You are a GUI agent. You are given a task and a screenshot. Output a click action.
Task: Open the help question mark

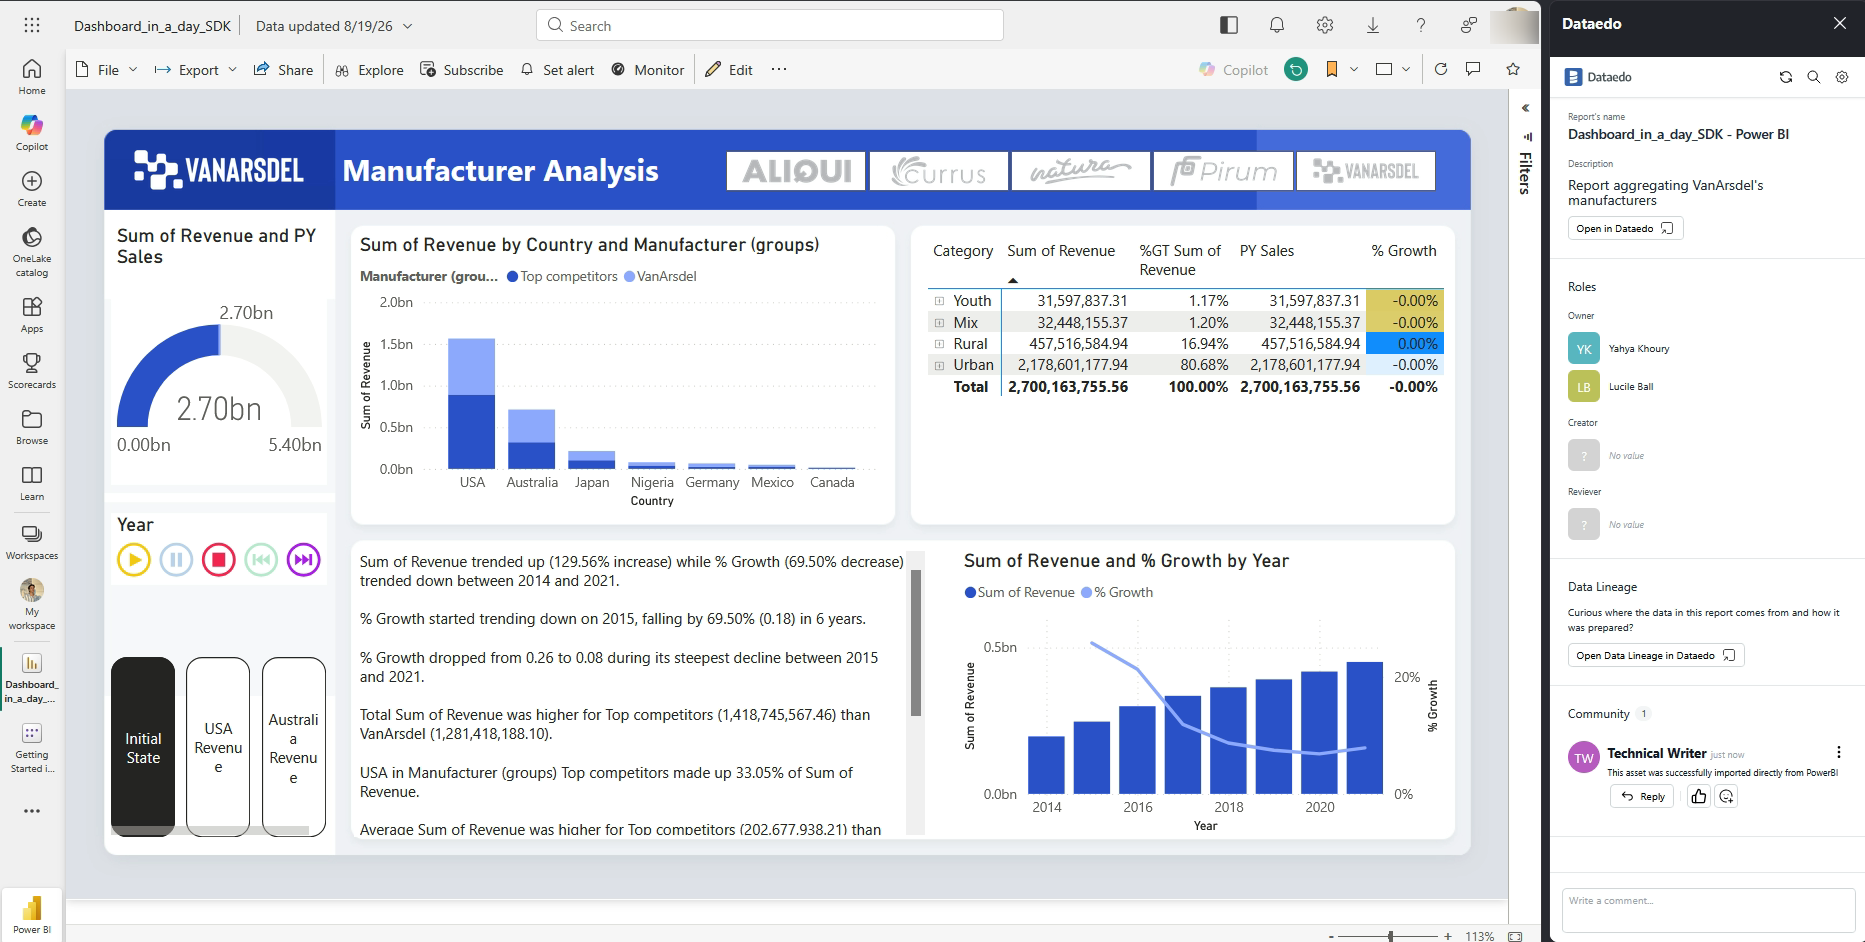point(1421,26)
